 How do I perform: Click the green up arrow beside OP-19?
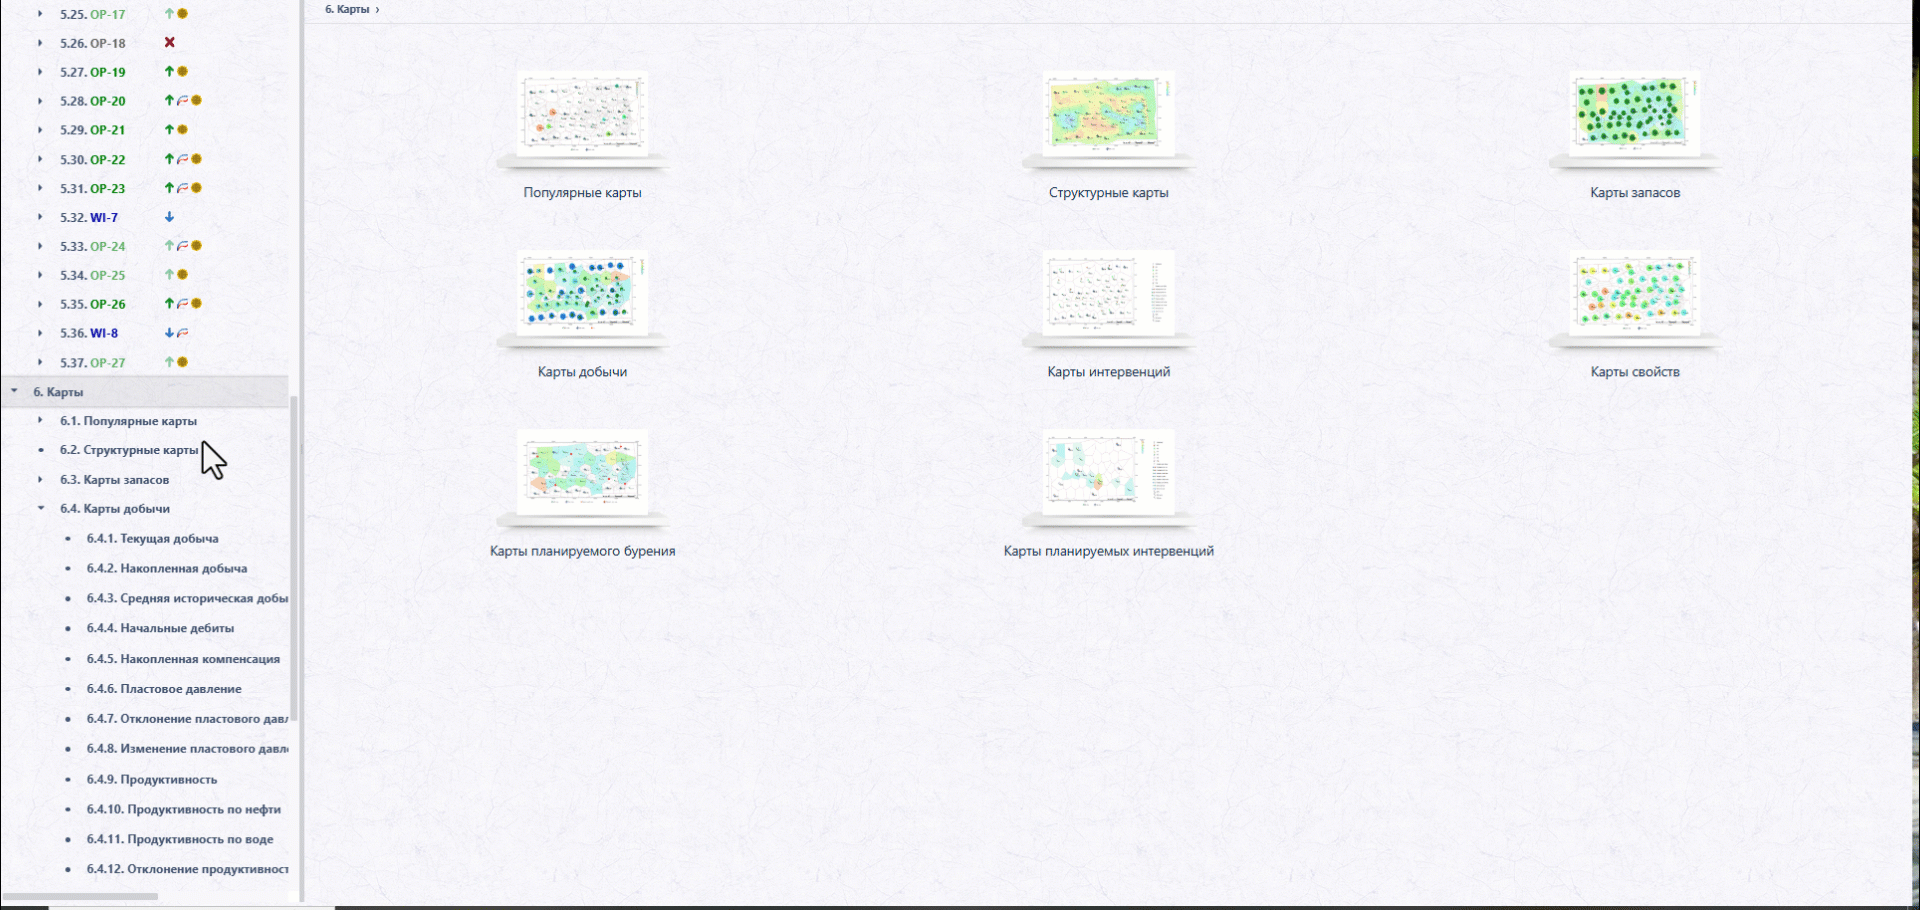click(169, 72)
